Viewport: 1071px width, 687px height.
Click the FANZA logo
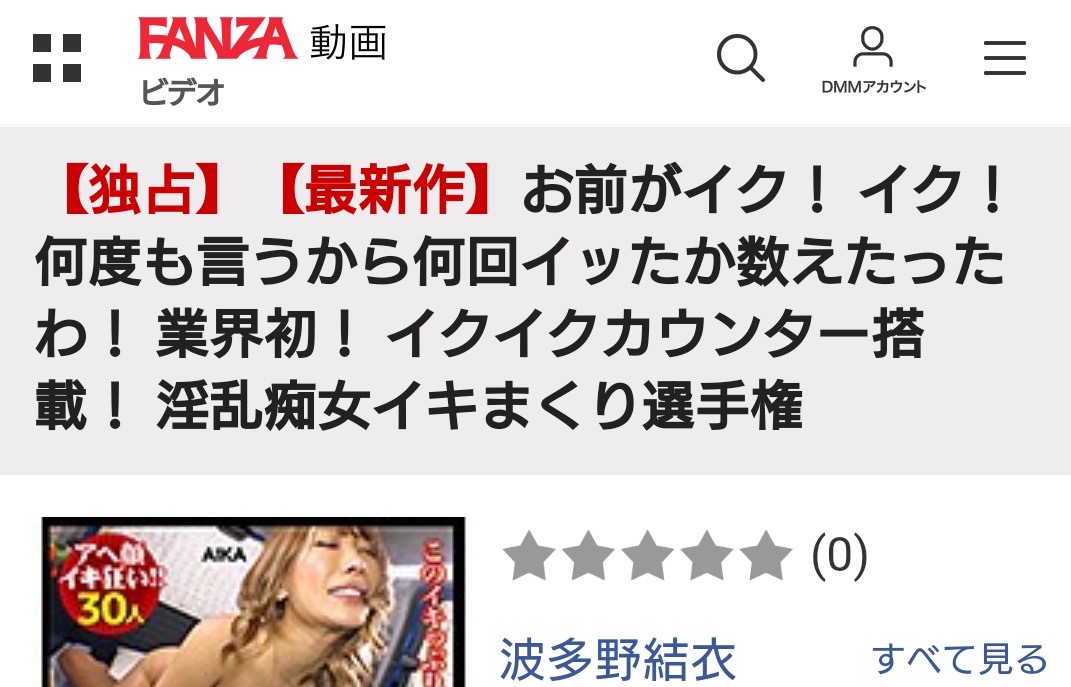click(218, 39)
